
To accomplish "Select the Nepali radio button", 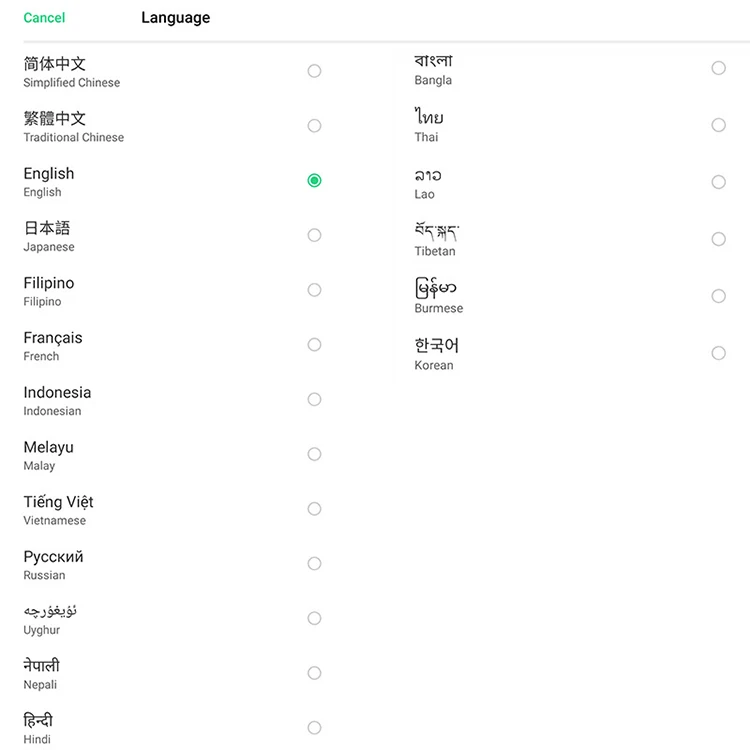I will pos(314,673).
